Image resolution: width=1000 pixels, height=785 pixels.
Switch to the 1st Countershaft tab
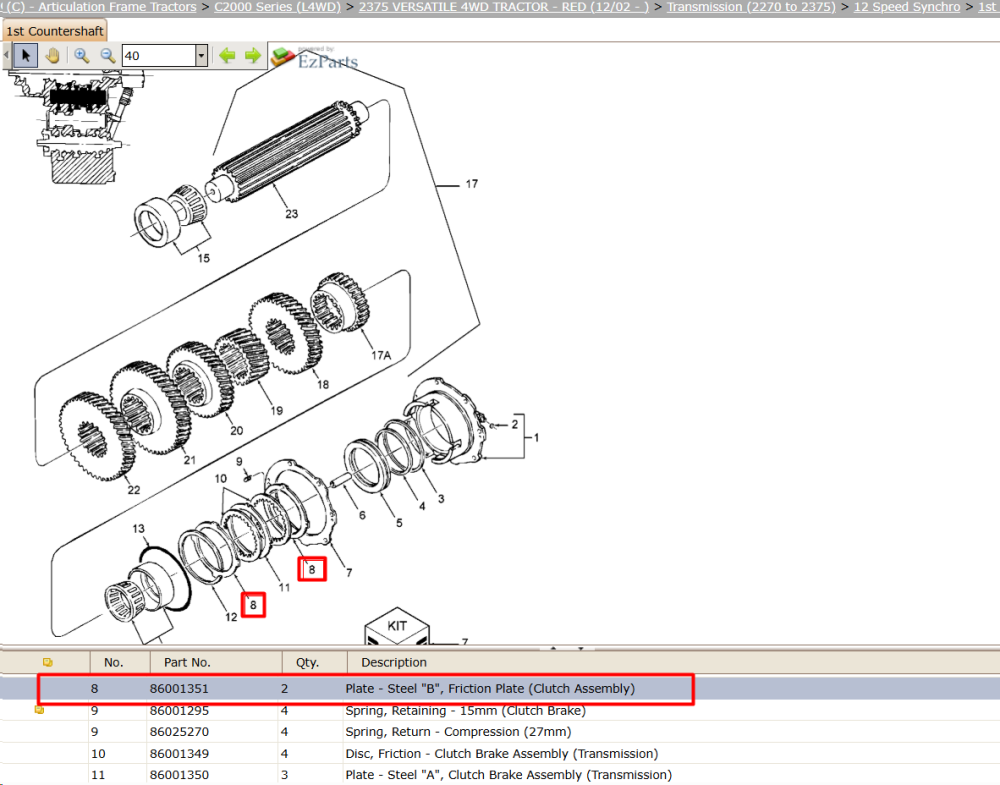click(x=54, y=31)
